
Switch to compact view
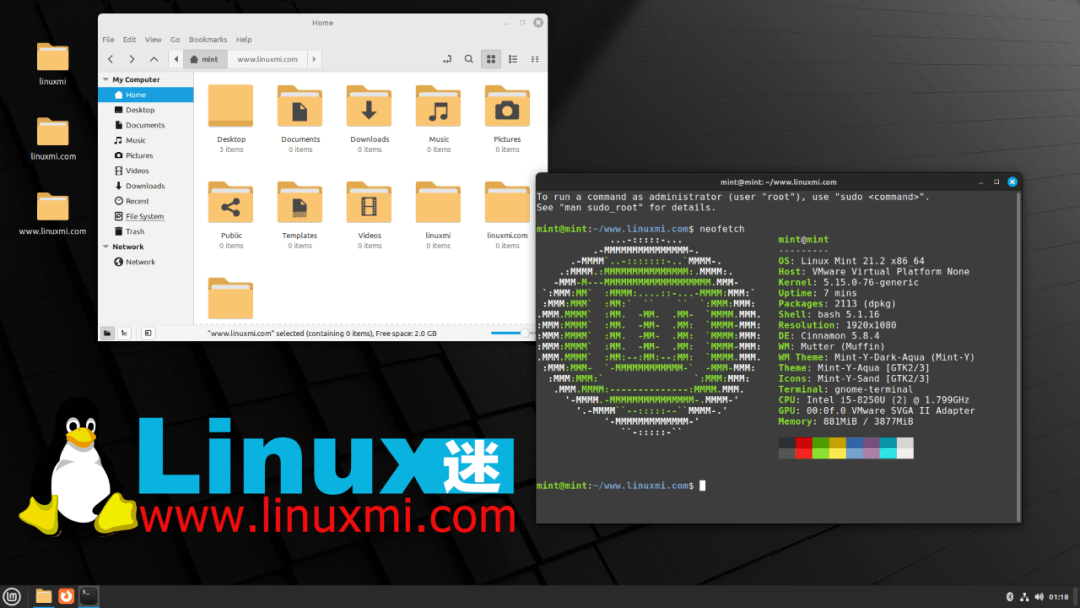tap(533, 59)
